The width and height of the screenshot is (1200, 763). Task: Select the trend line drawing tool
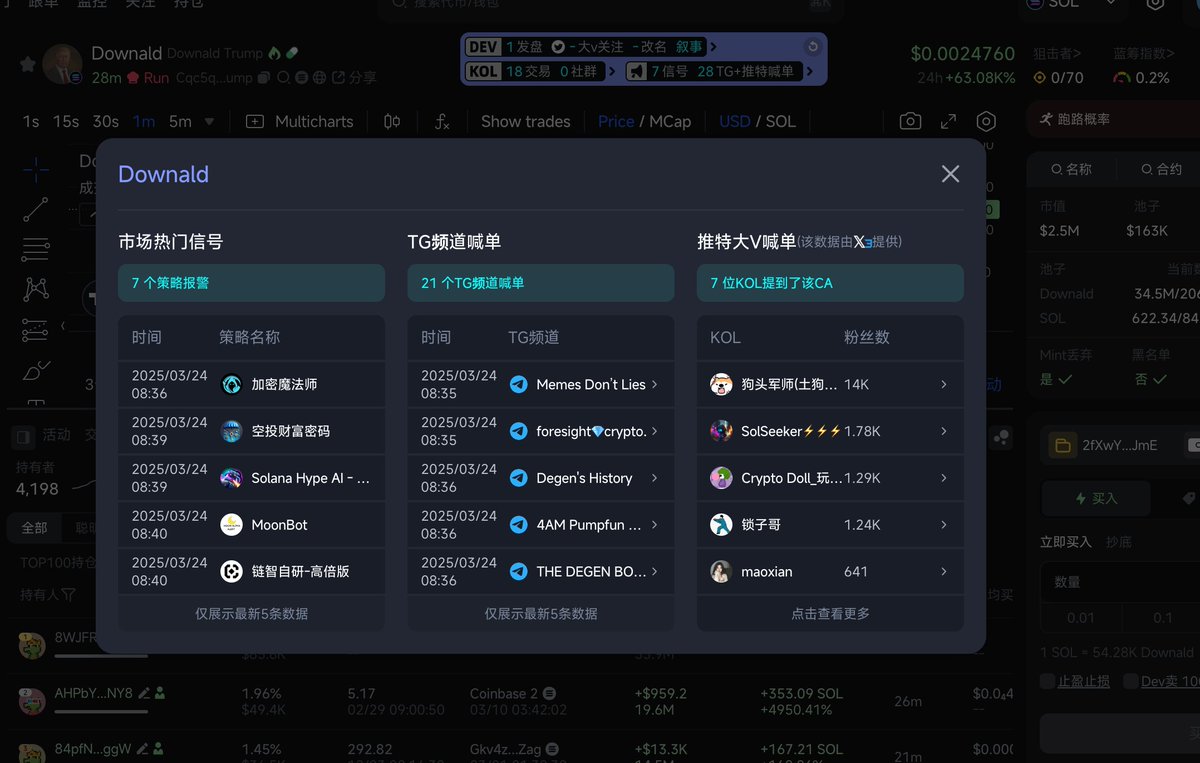(36, 210)
